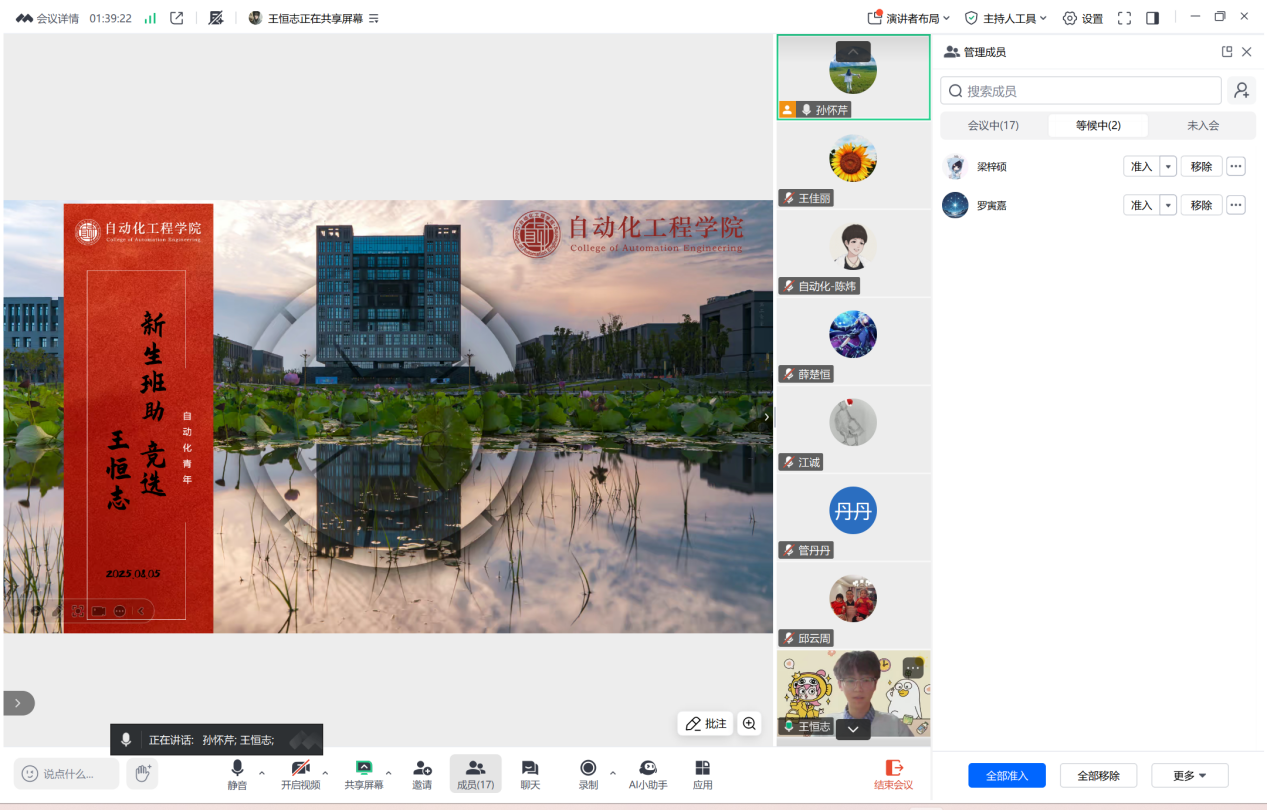Expand 演讲者布局 layout dropdown
The height and width of the screenshot is (810, 1267).
(x=908, y=18)
